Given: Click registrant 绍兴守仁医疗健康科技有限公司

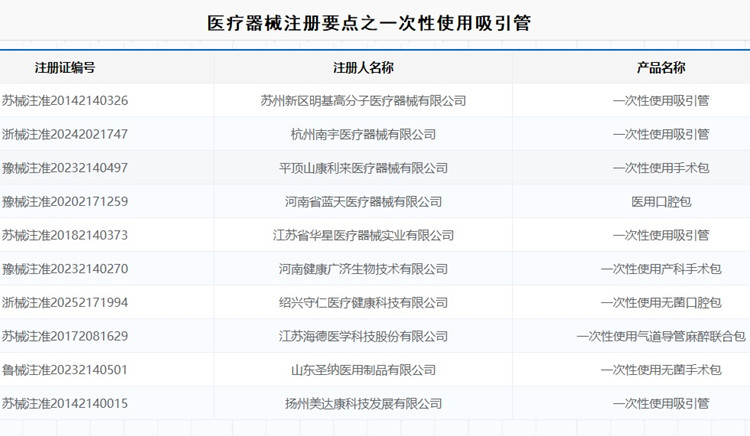Looking at the screenshot, I should tap(363, 303).
